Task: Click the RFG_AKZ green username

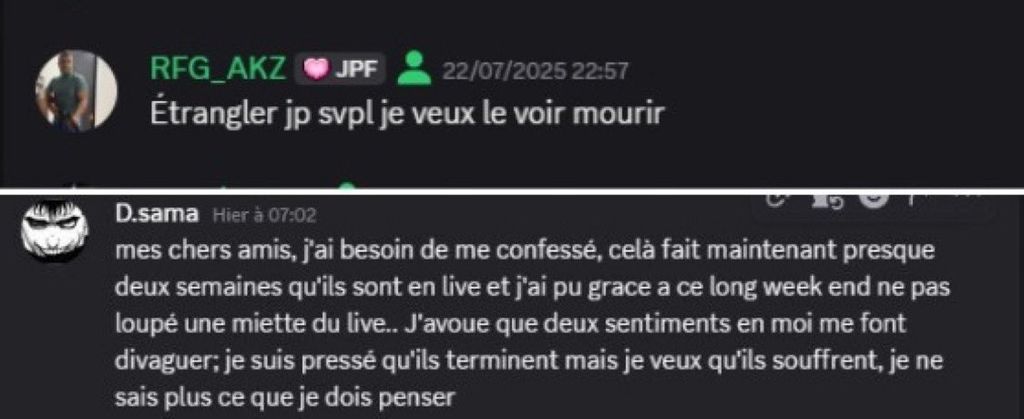Action: tap(218, 69)
